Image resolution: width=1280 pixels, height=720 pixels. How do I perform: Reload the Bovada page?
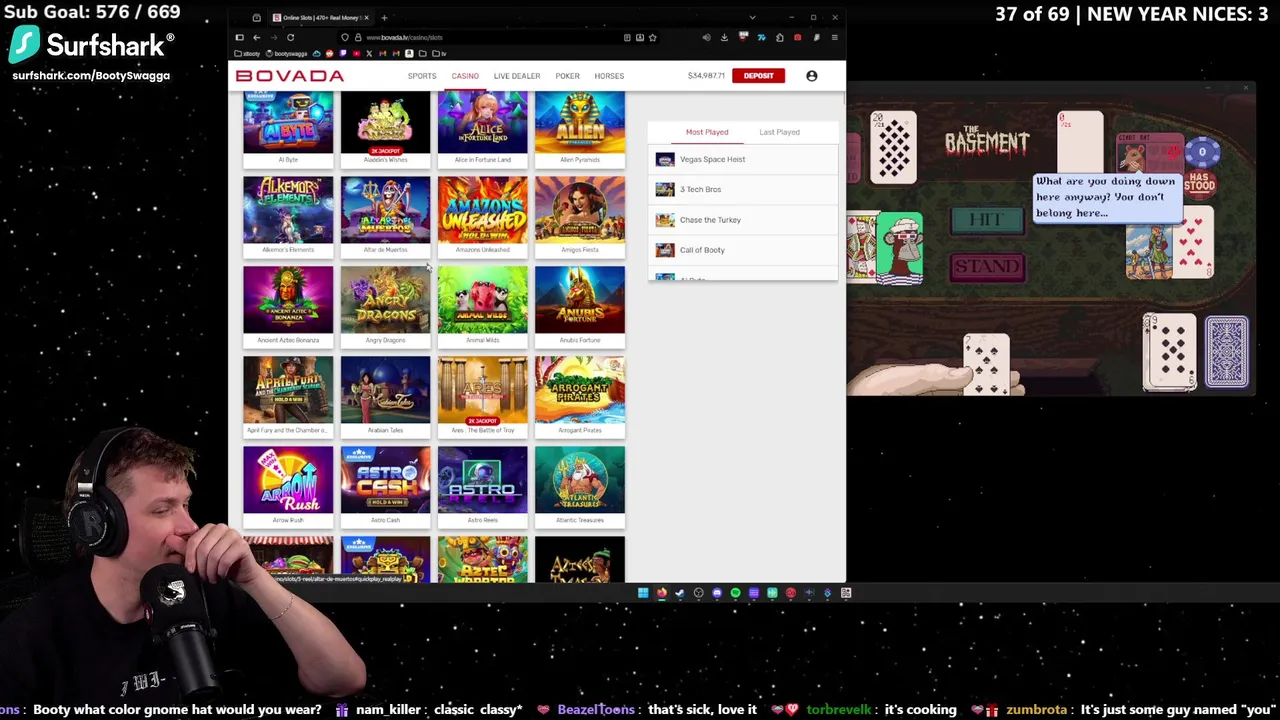point(290,37)
